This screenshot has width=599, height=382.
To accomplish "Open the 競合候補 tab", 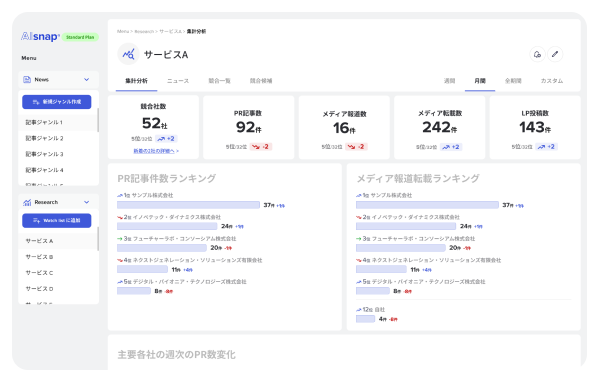I will tap(261, 81).
